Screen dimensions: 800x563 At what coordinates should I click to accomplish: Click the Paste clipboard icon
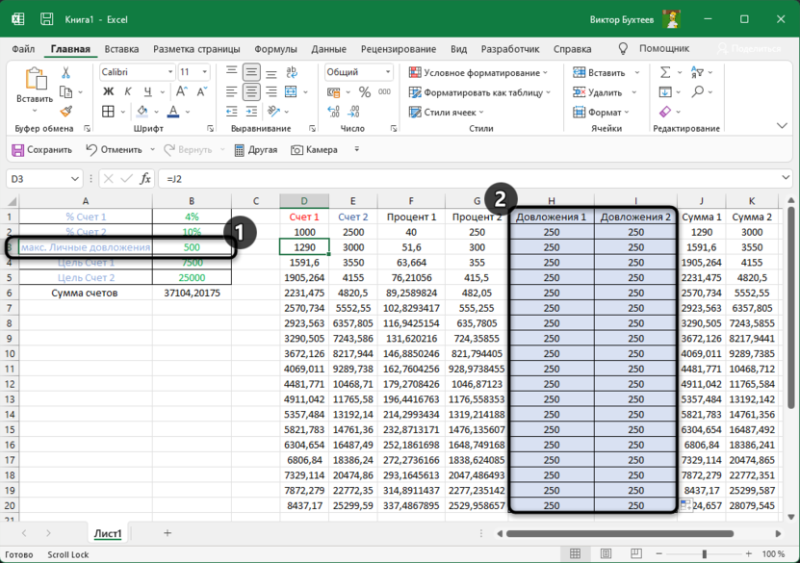tap(34, 80)
